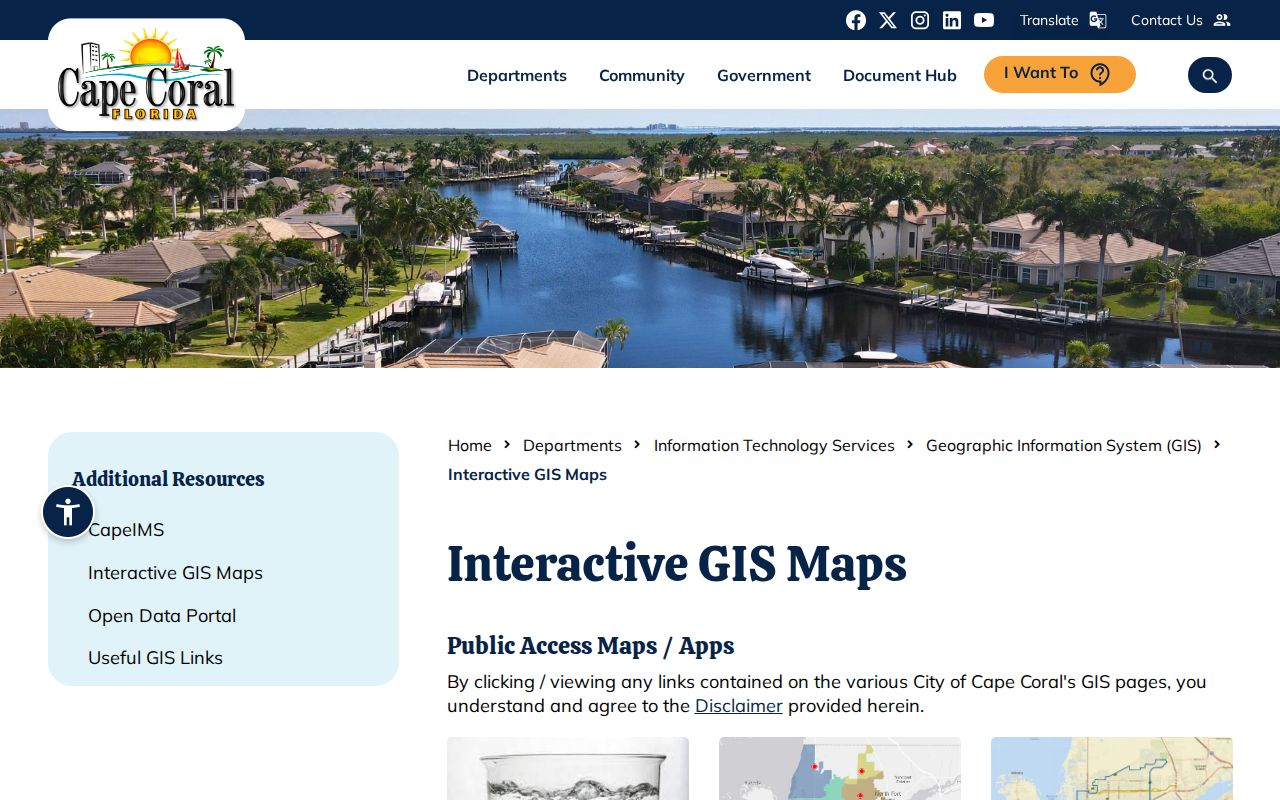Screen dimensions: 1280x800
Task: Open the Disclaimer link
Action: [739, 706]
